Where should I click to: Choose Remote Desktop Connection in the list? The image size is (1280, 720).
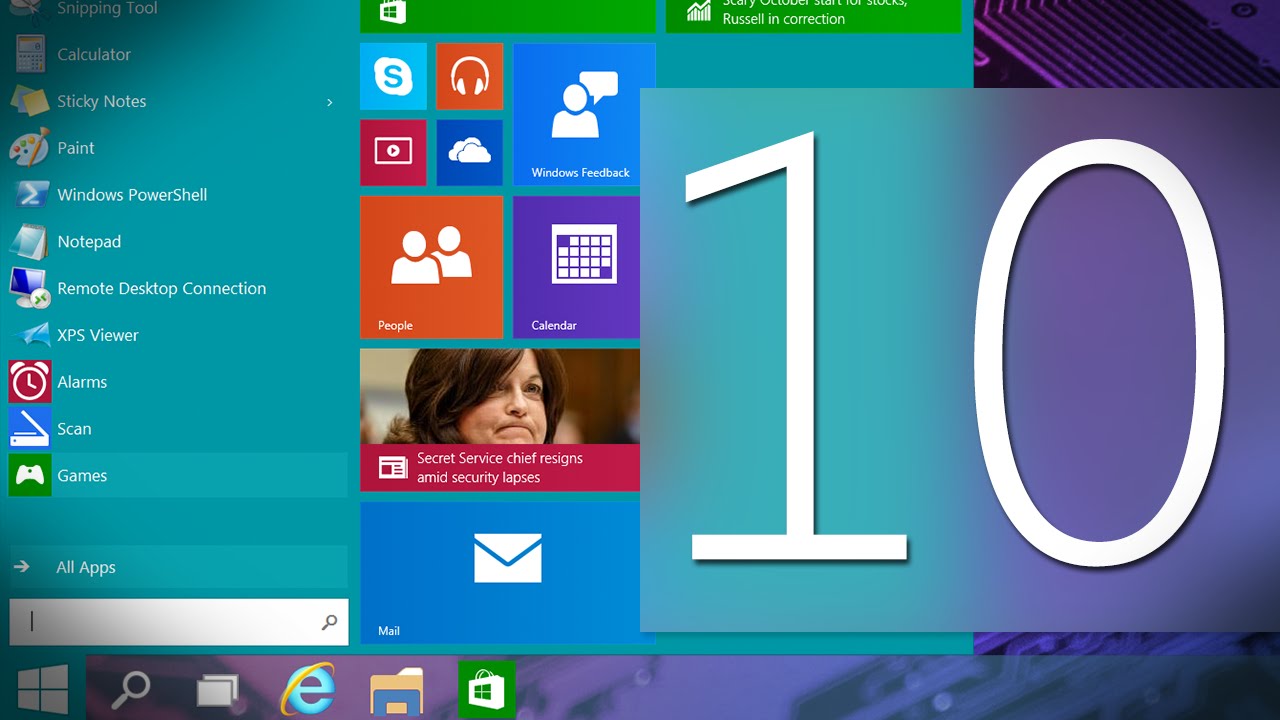[x=161, y=288]
